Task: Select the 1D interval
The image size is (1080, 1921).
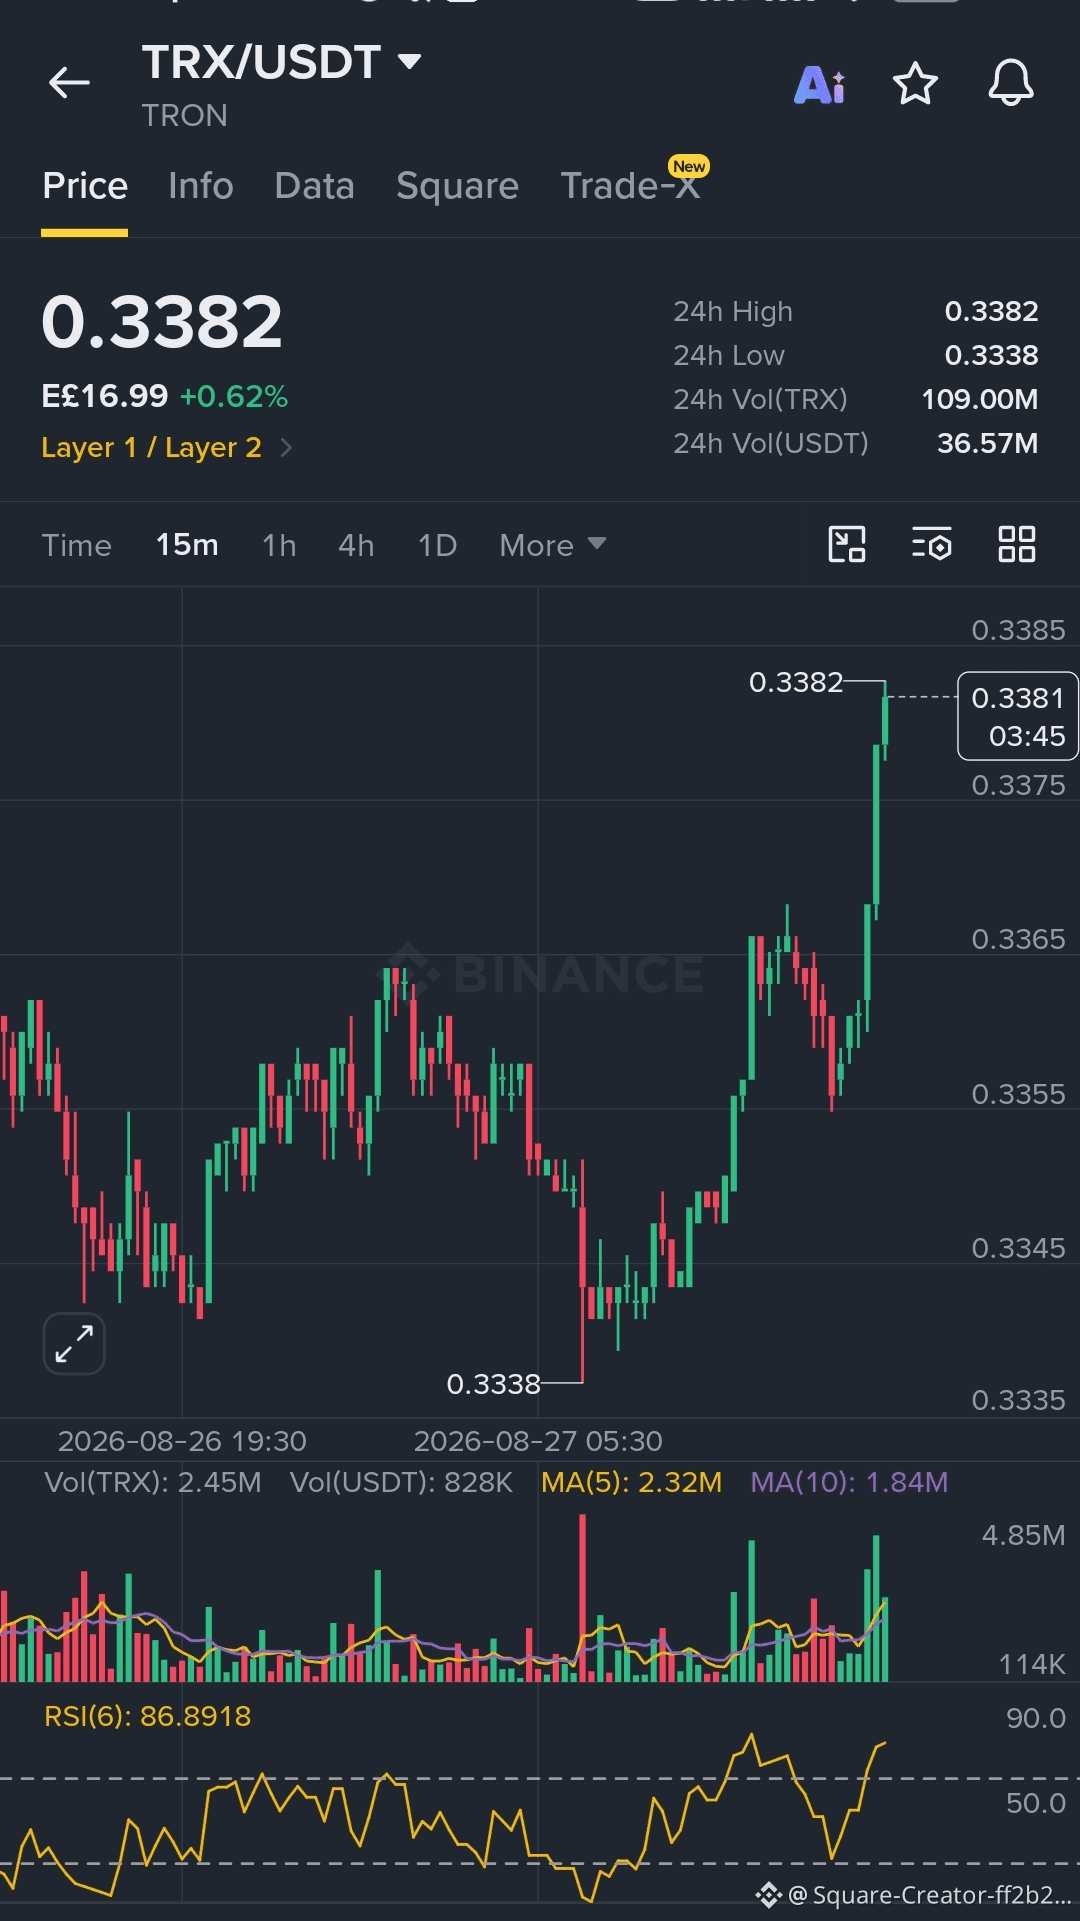Action: [x=437, y=545]
